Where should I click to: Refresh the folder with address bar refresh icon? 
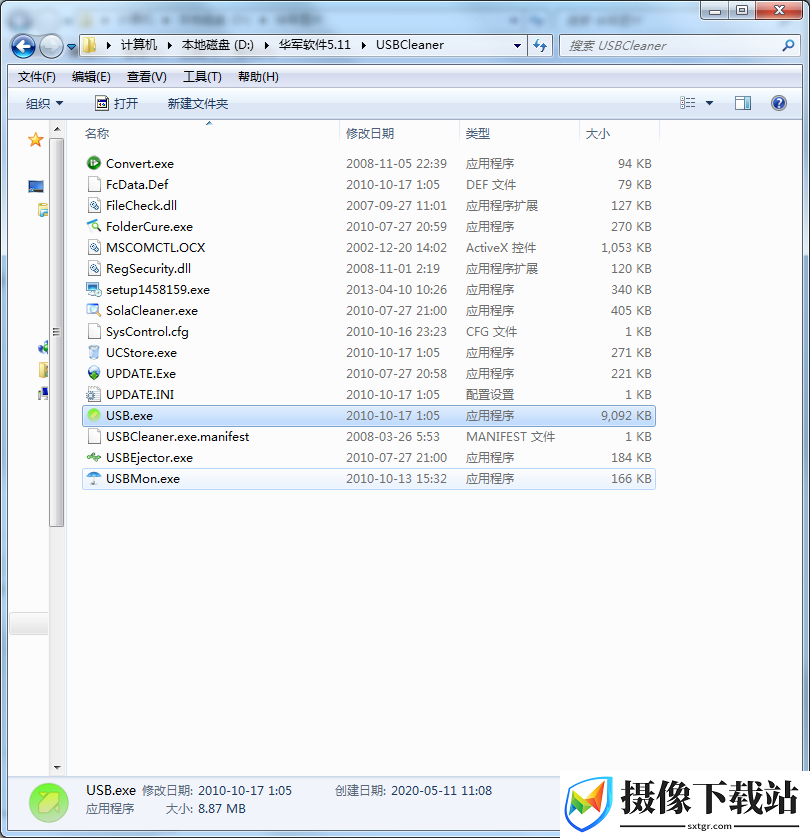[x=540, y=45]
